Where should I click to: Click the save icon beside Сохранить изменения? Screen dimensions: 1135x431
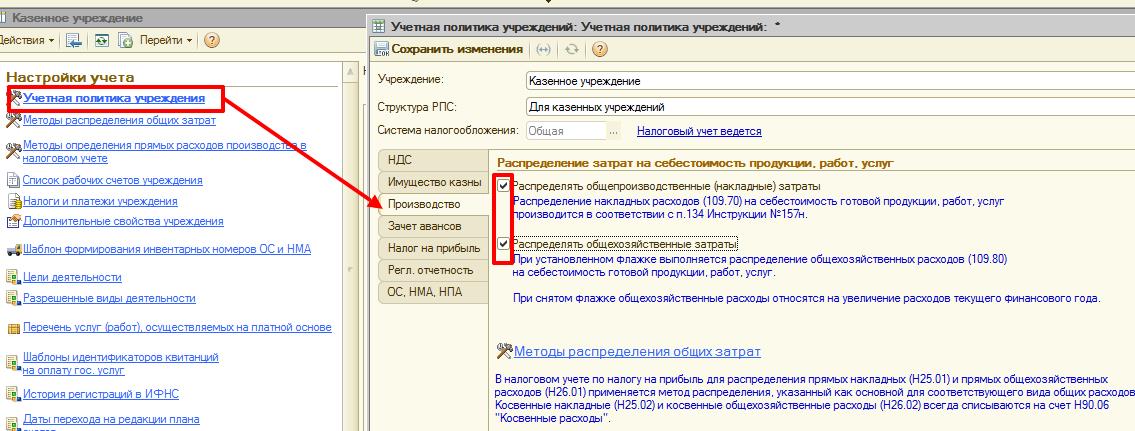click(x=381, y=49)
